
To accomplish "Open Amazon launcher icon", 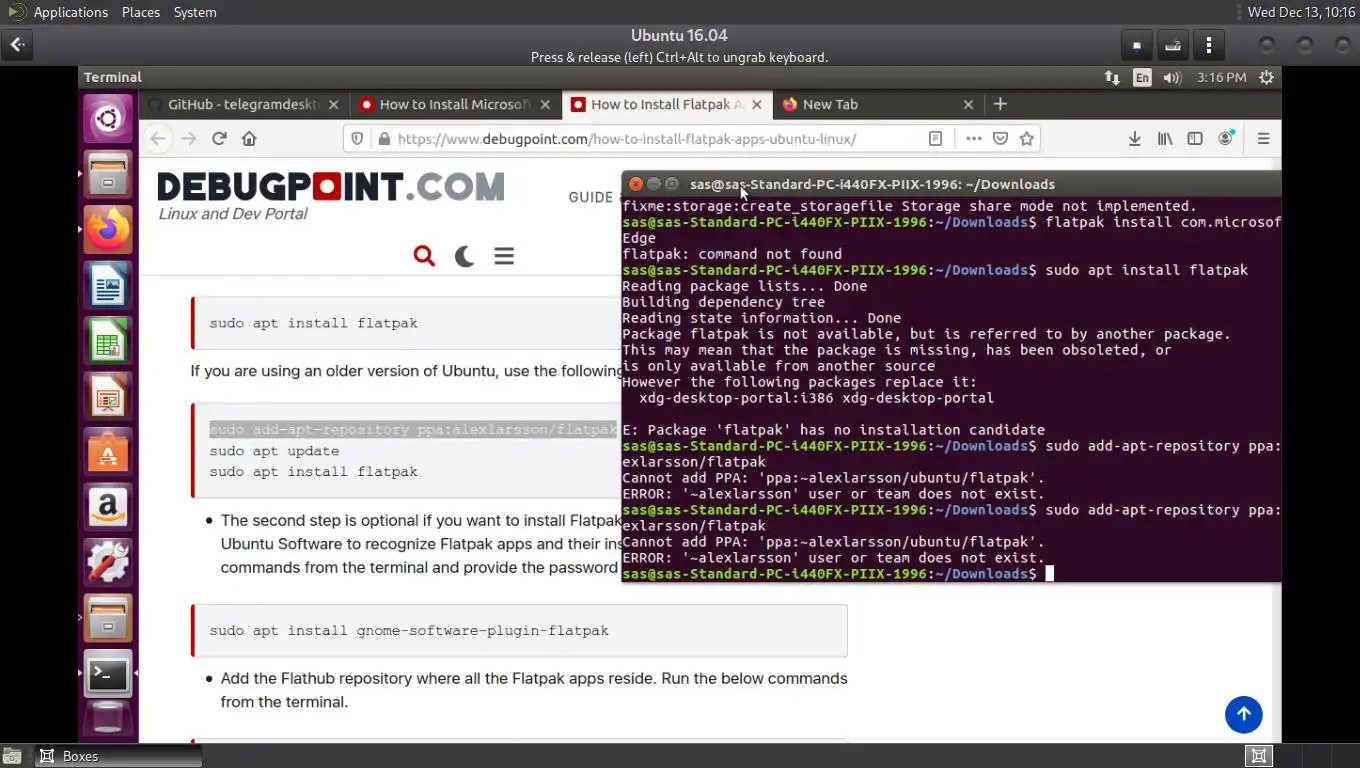I will (x=108, y=507).
